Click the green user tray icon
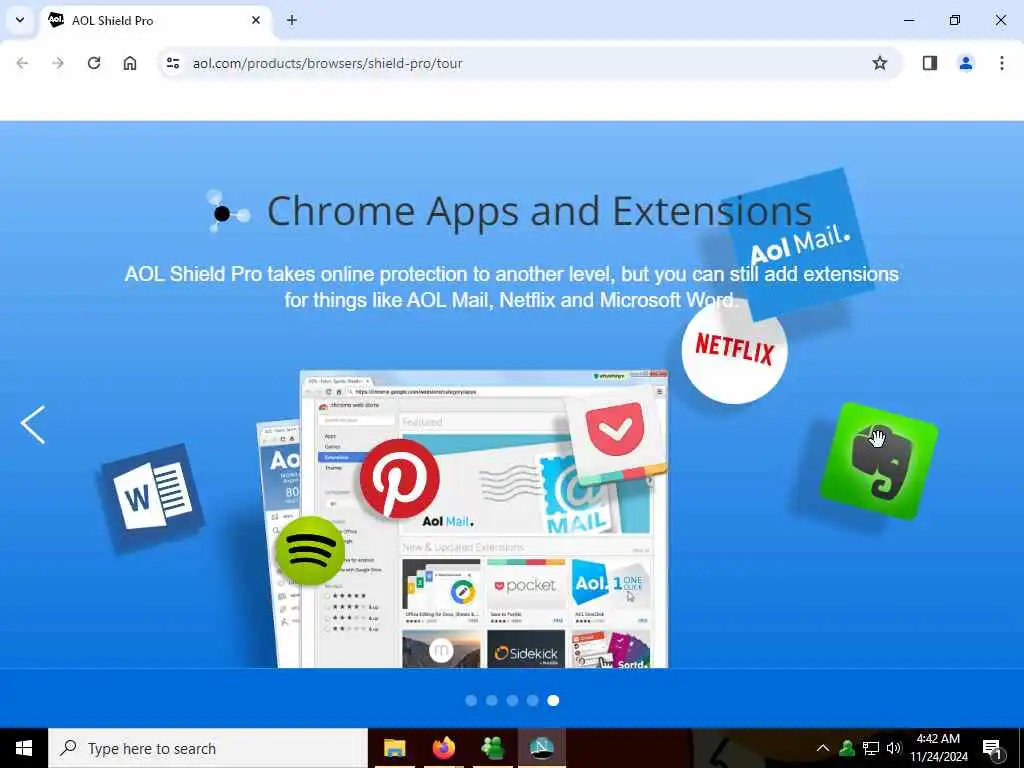Screen dimensions: 1024x768 coord(847,748)
